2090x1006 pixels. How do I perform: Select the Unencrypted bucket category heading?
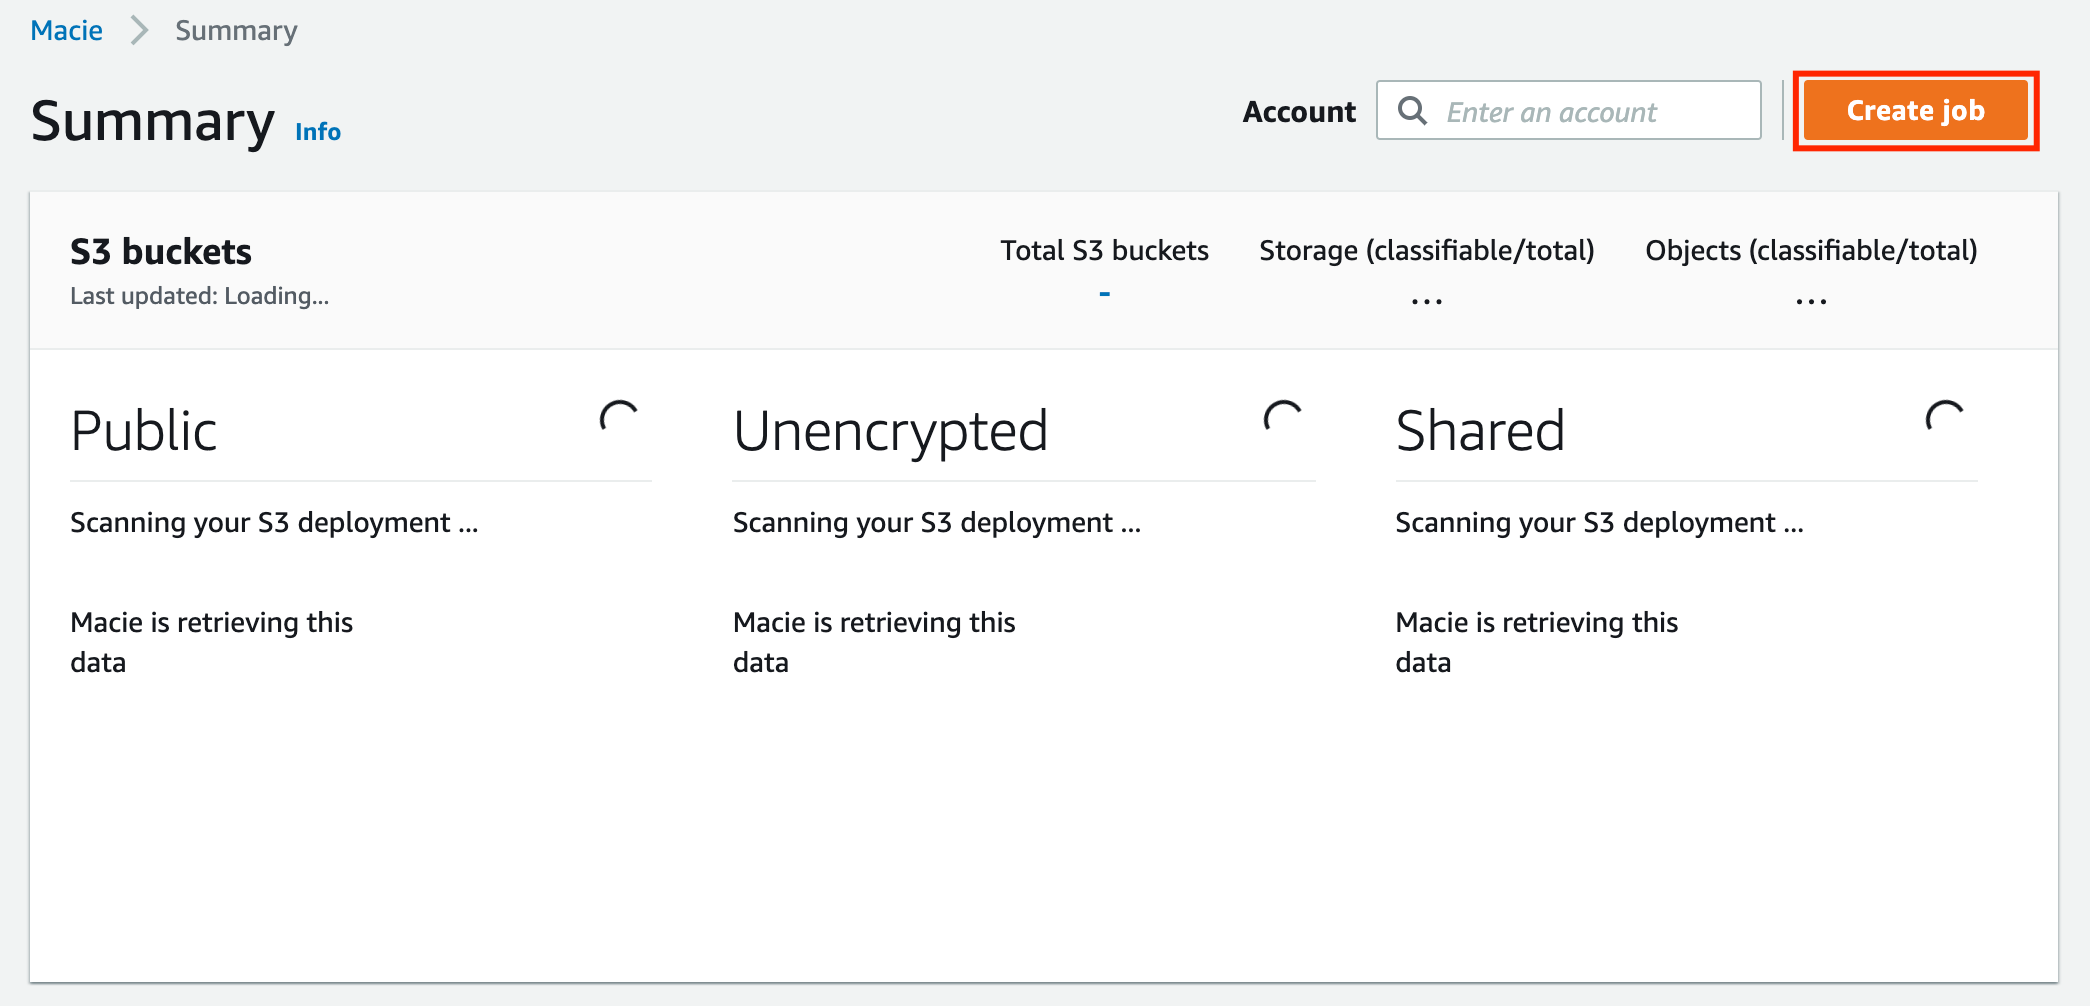[890, 431]
